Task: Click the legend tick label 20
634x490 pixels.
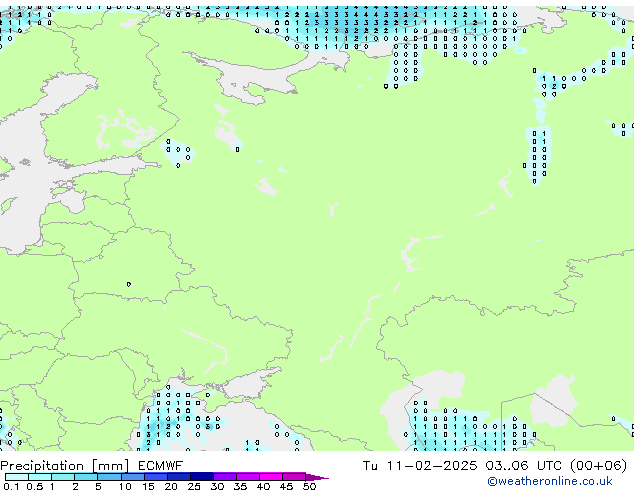Action: point(171,486)
